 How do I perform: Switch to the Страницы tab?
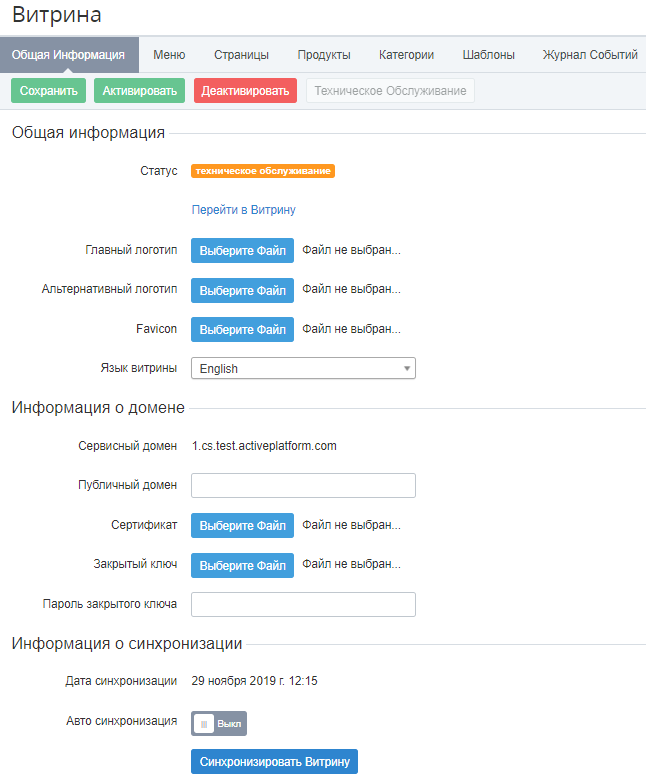[x=241, y=55]
